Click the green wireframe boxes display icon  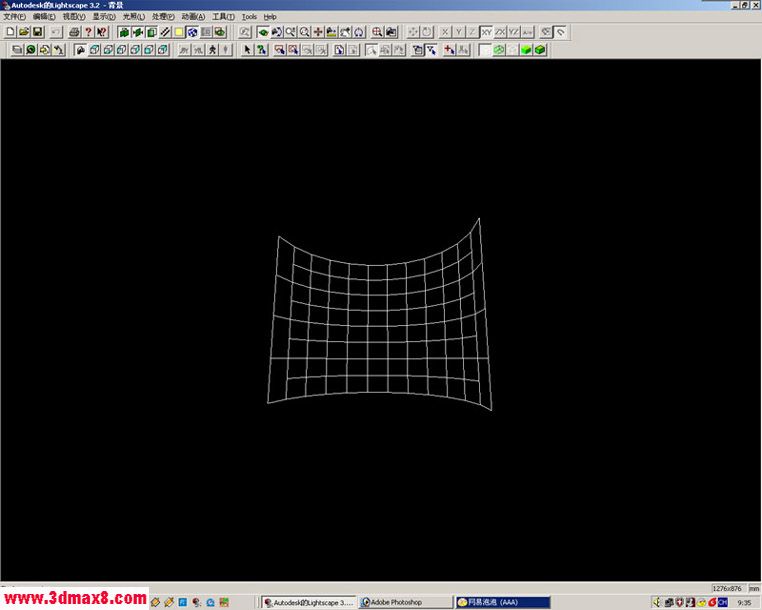(x=499, y=50)
